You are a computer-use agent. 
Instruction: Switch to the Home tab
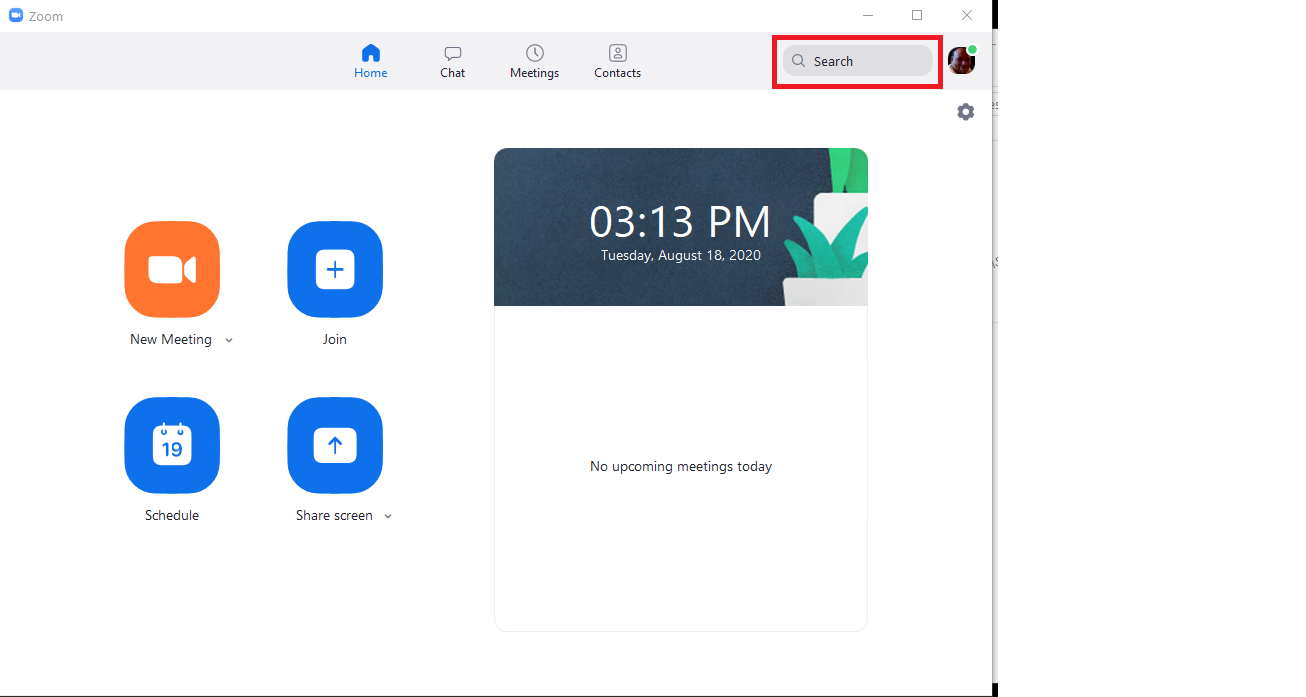[371, 61]
